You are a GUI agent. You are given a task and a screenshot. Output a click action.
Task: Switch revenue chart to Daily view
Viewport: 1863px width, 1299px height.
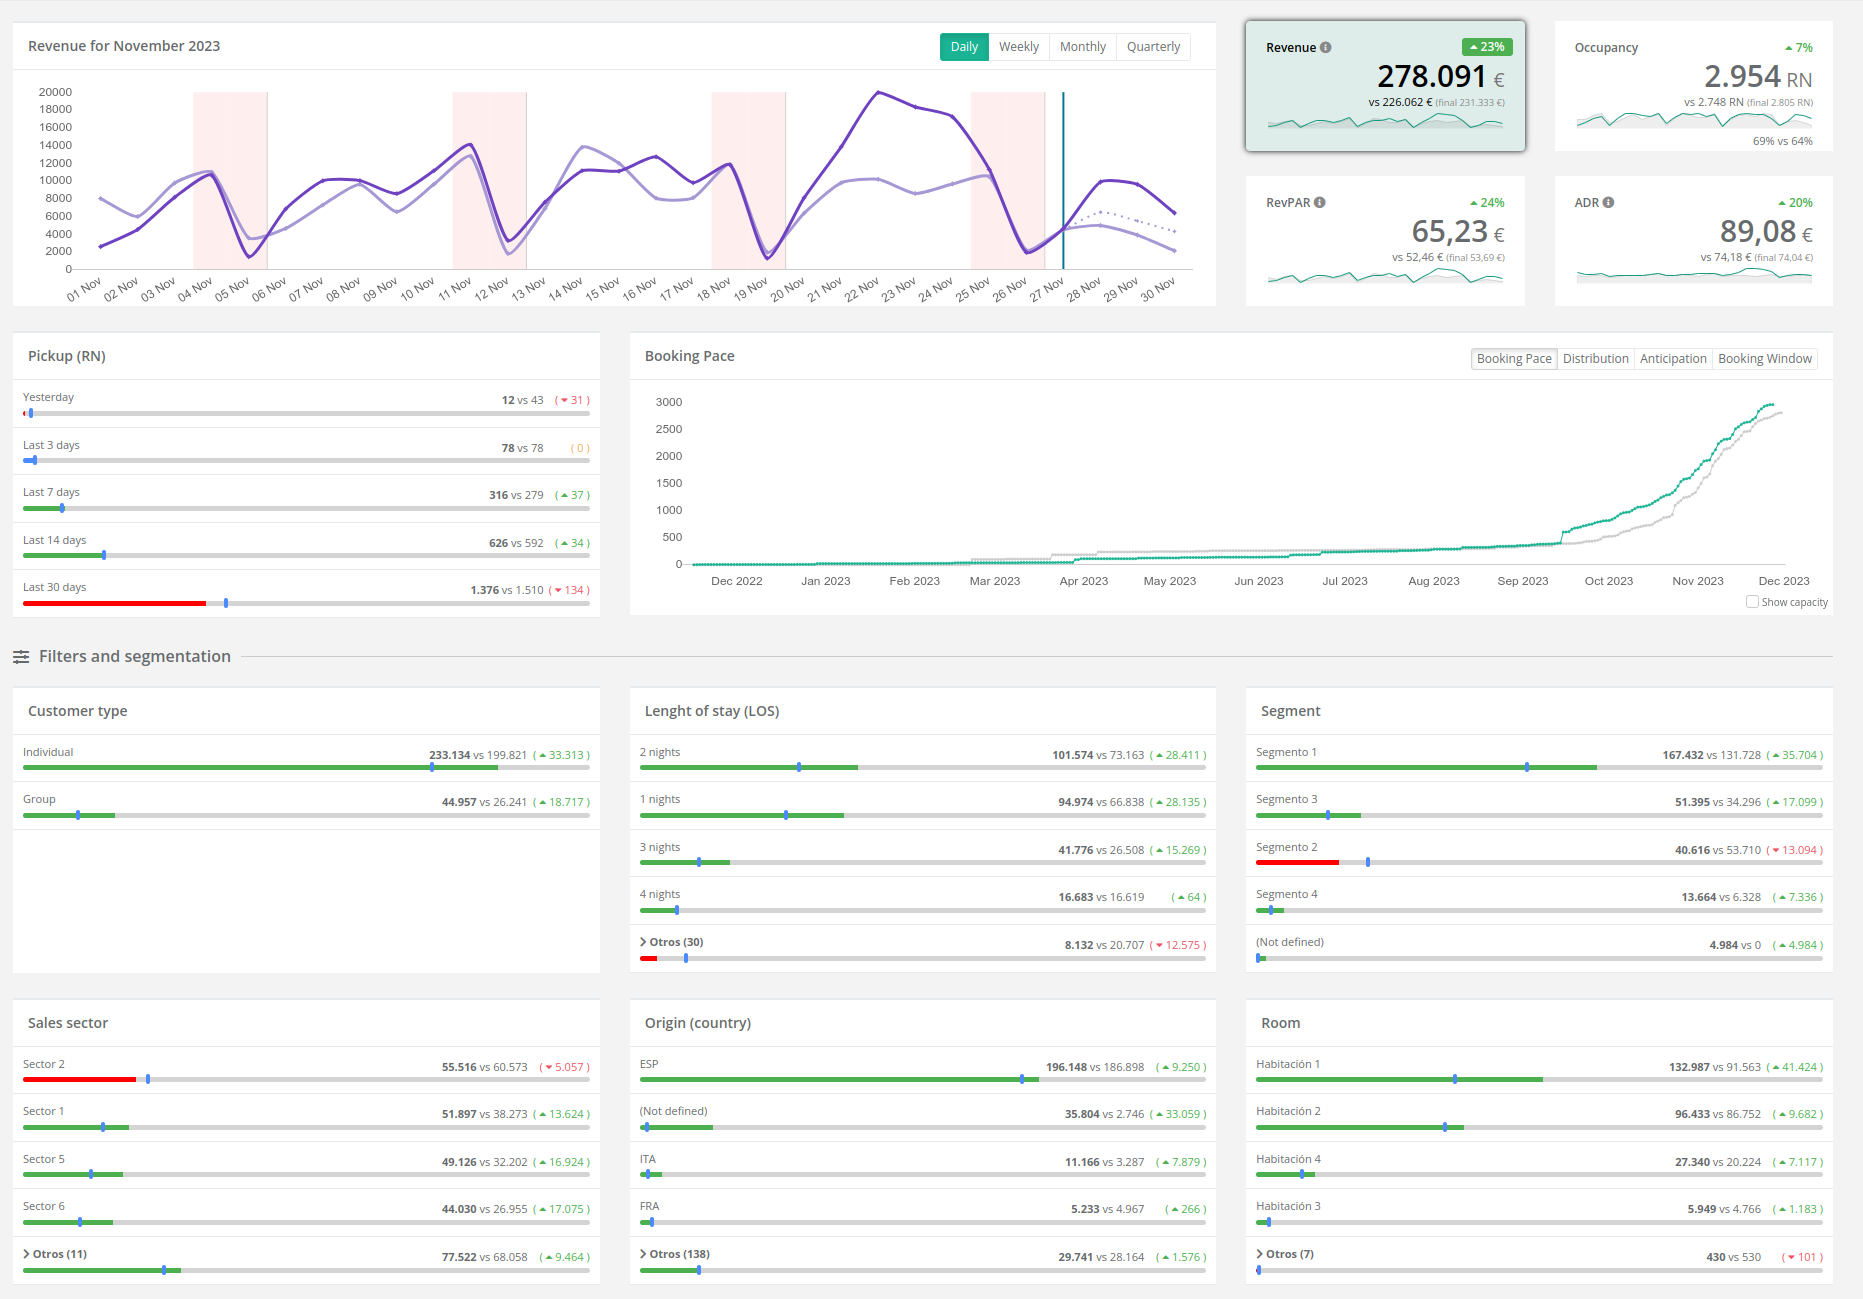(x=964, y=47)
